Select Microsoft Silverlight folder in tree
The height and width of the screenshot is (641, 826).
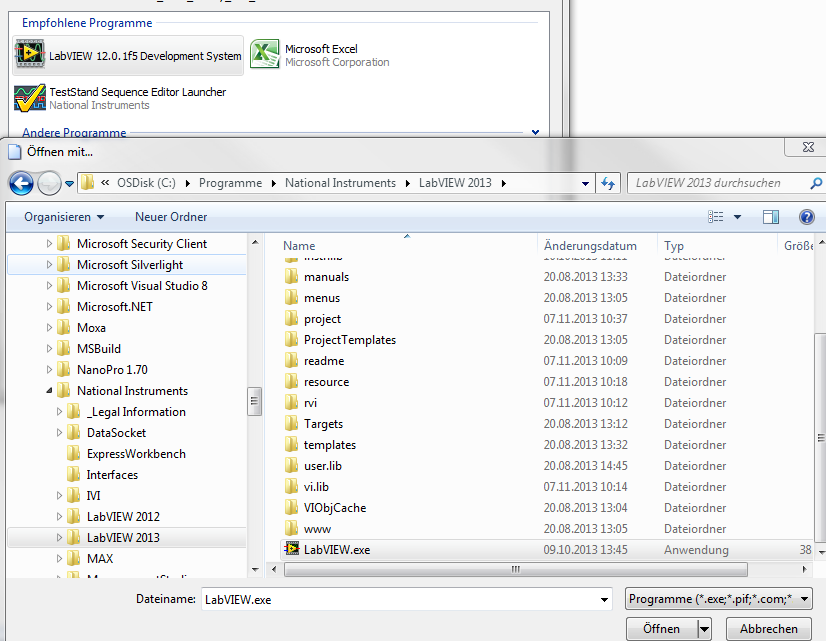[130, 264]
